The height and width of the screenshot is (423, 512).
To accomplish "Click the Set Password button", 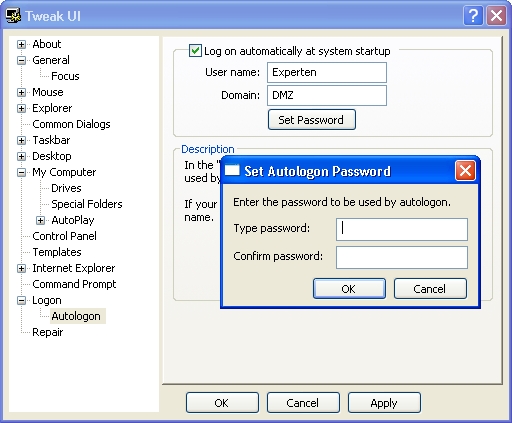I will tap(312, 120).
